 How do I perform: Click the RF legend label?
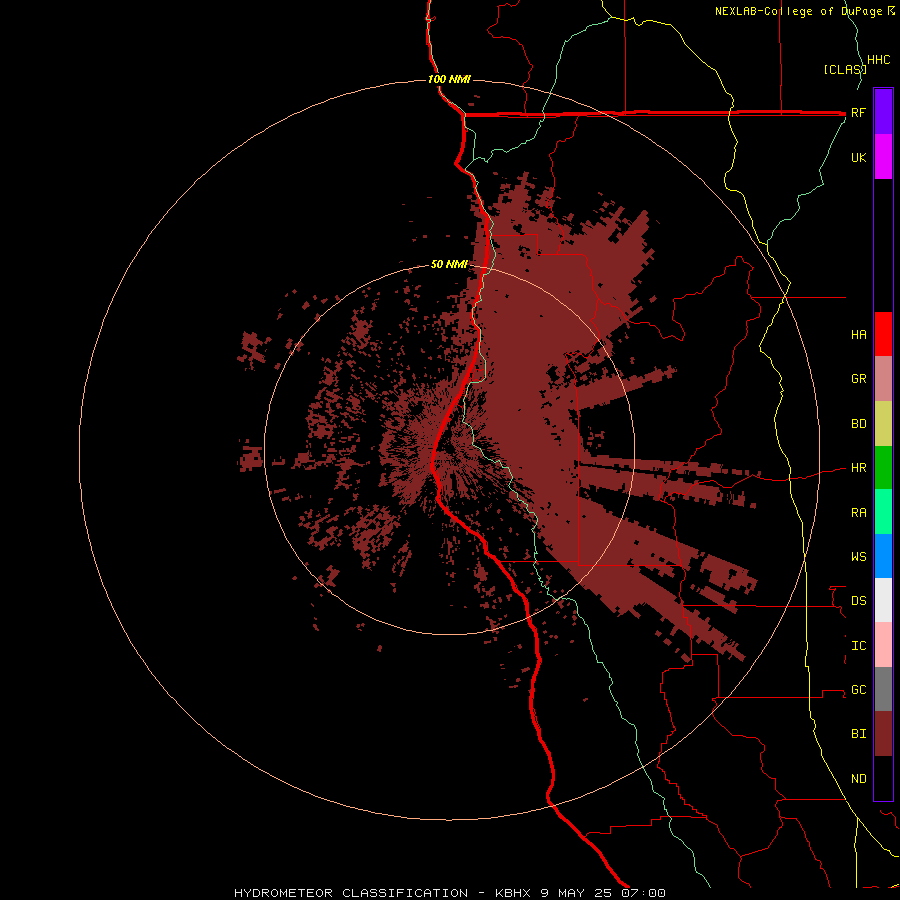(858, 112)
